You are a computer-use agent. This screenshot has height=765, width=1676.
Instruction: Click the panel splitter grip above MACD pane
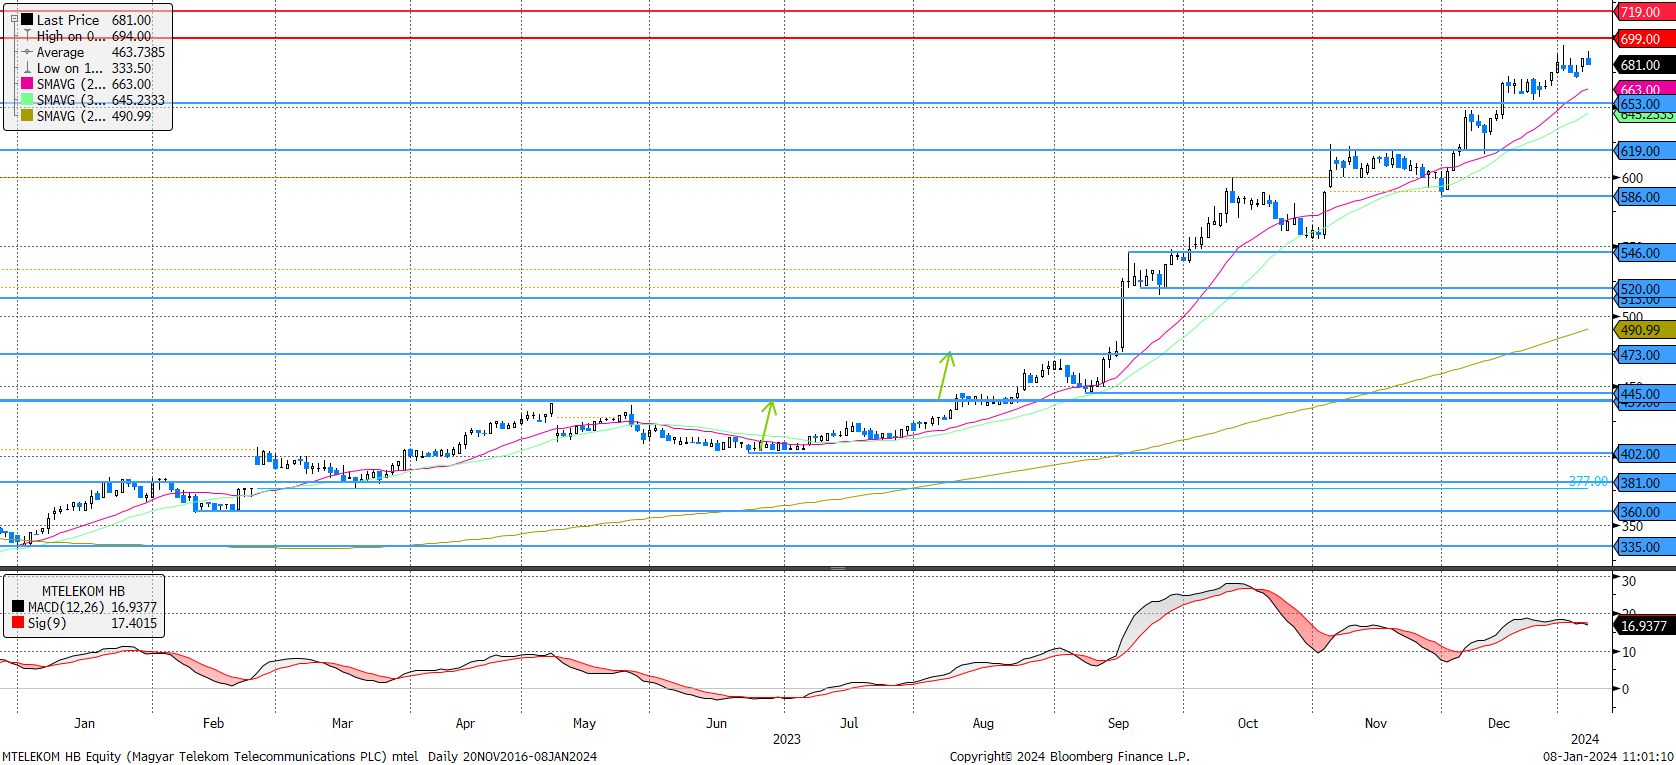point(838,568)
